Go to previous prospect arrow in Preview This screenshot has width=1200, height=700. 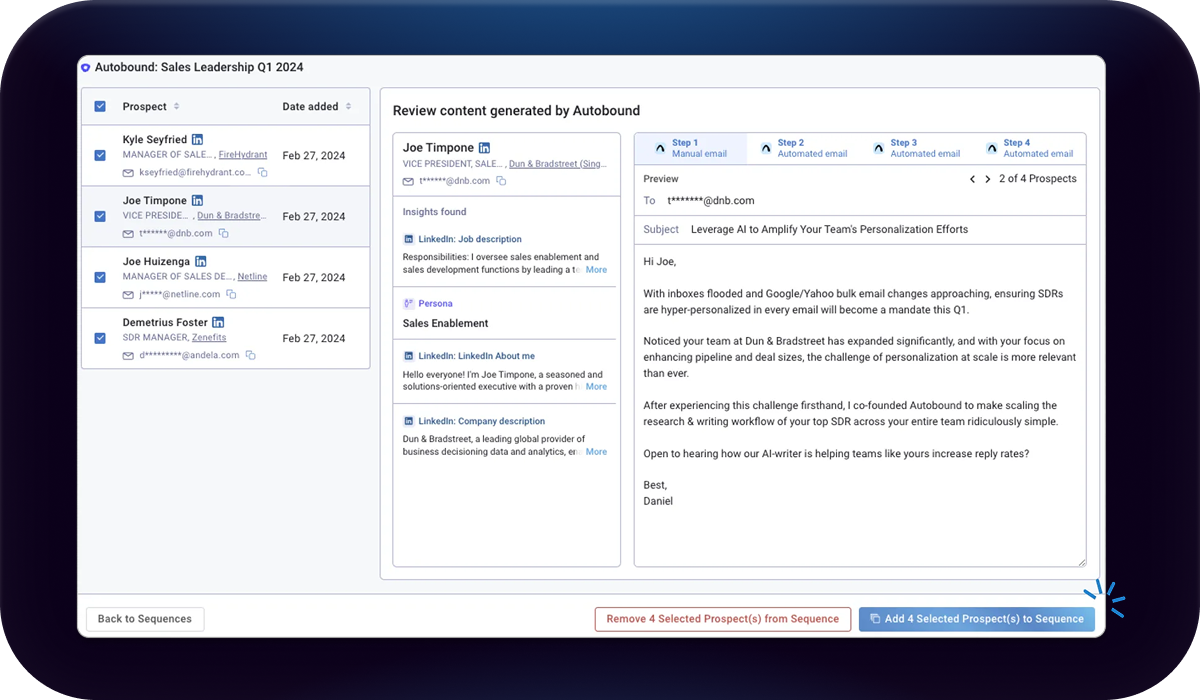tap(972, 179)
